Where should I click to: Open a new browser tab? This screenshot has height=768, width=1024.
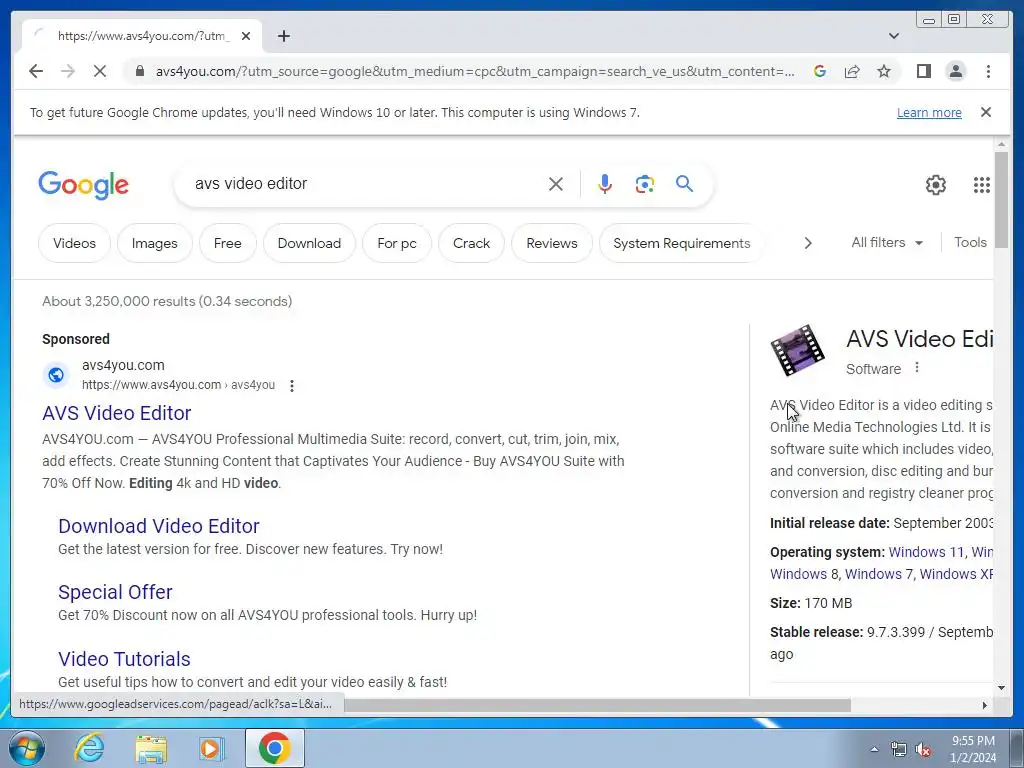tap(283, 36)
